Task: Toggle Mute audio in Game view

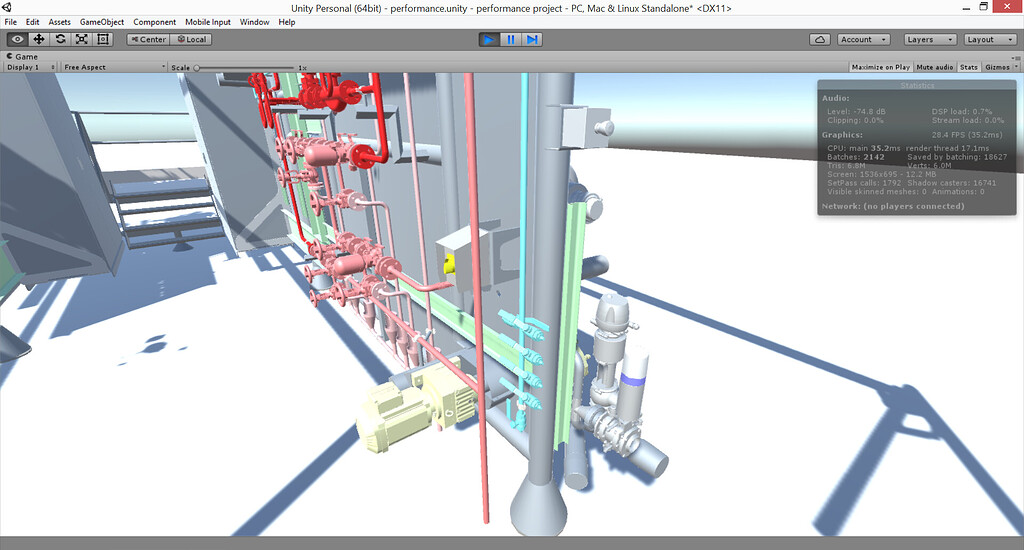Action: click(934, 67)
